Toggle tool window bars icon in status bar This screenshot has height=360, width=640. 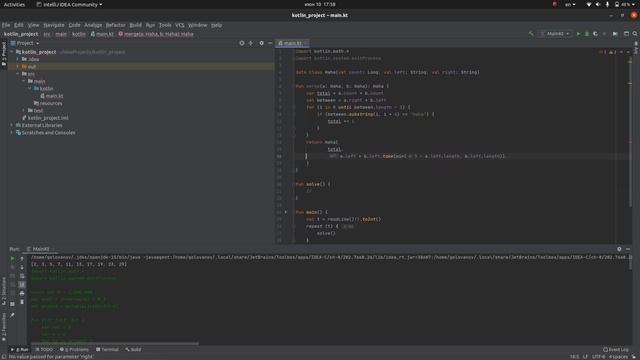[x=3, y=357]
